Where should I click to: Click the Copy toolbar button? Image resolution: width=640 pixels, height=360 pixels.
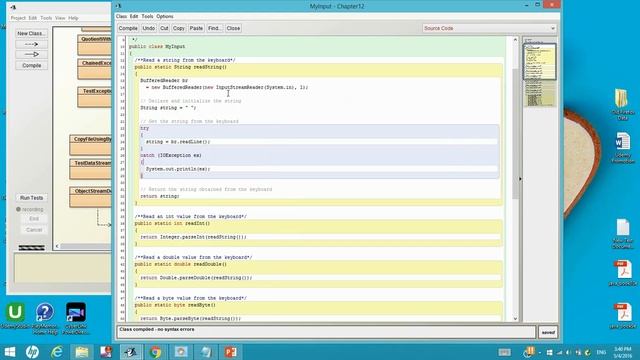click(x=179, y=28)
